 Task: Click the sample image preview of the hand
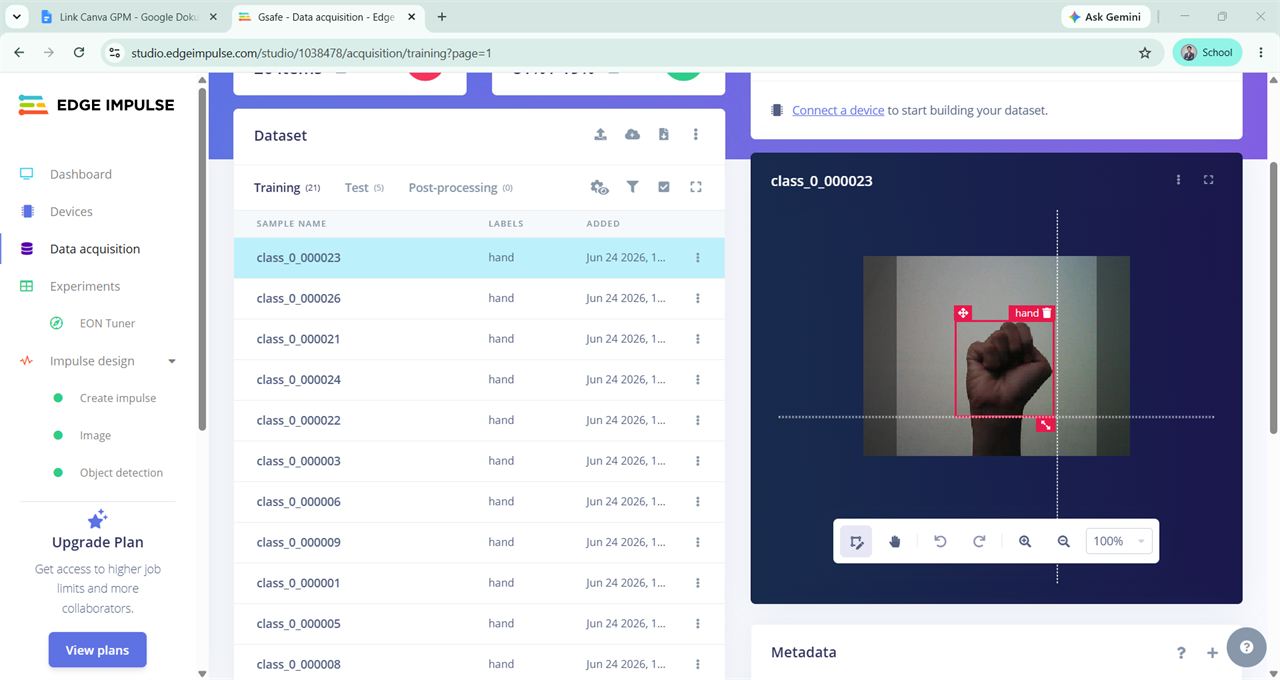pyautogui.click(x=996, y=356)
